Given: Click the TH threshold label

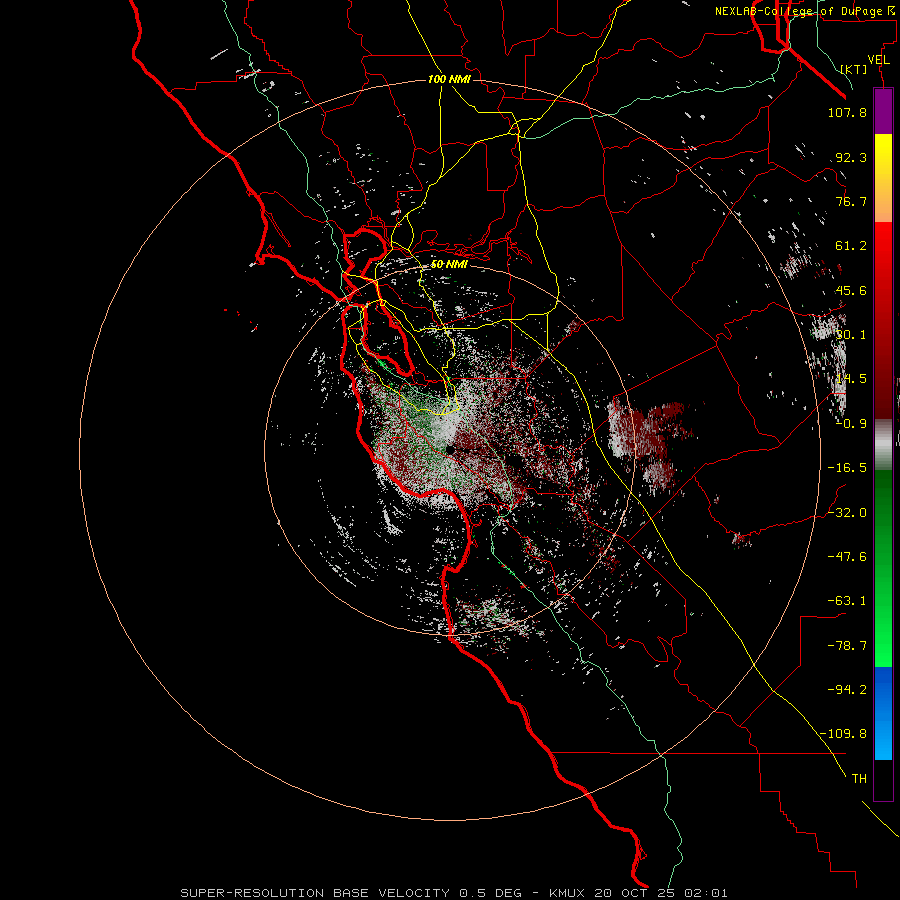Looking at the screenshot, I should [859, 779].
